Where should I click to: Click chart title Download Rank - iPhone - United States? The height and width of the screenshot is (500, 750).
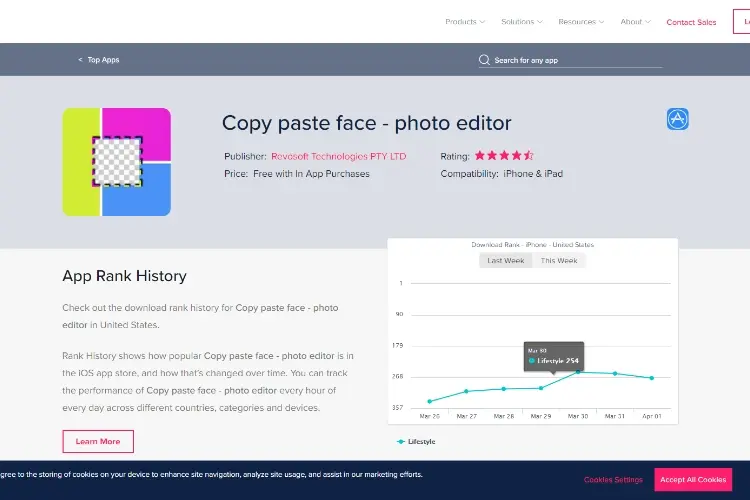point(532,244)
